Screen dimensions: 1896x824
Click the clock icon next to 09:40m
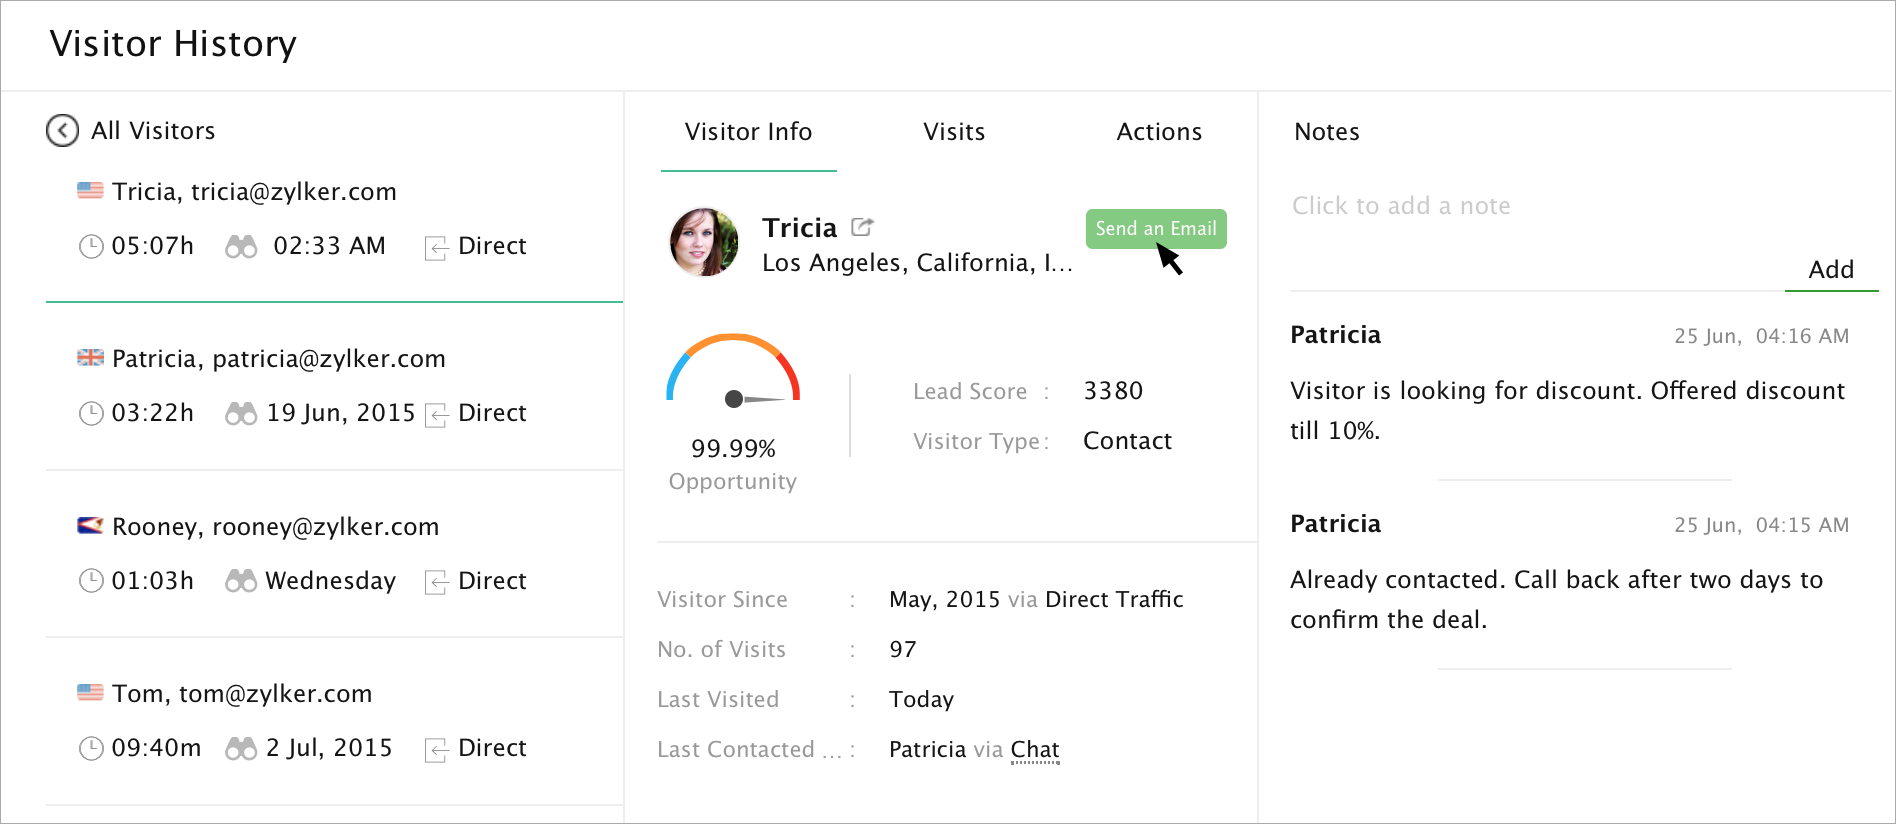(x=91, y=748)
